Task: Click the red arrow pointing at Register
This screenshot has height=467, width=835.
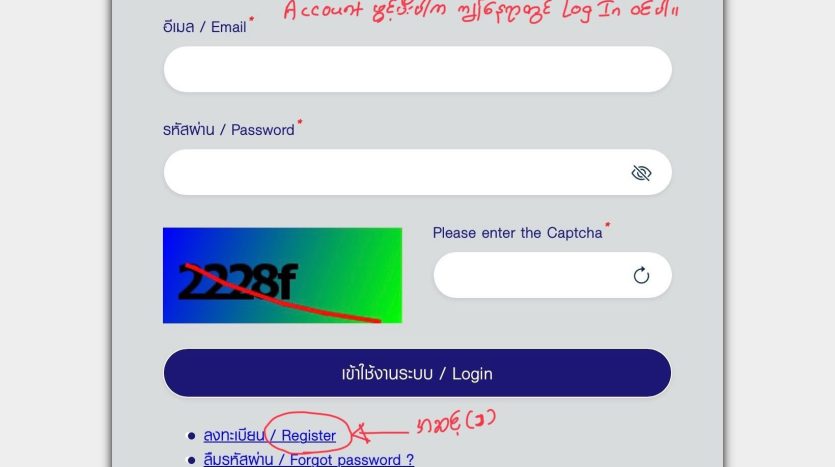Action: tap(381, 432)
